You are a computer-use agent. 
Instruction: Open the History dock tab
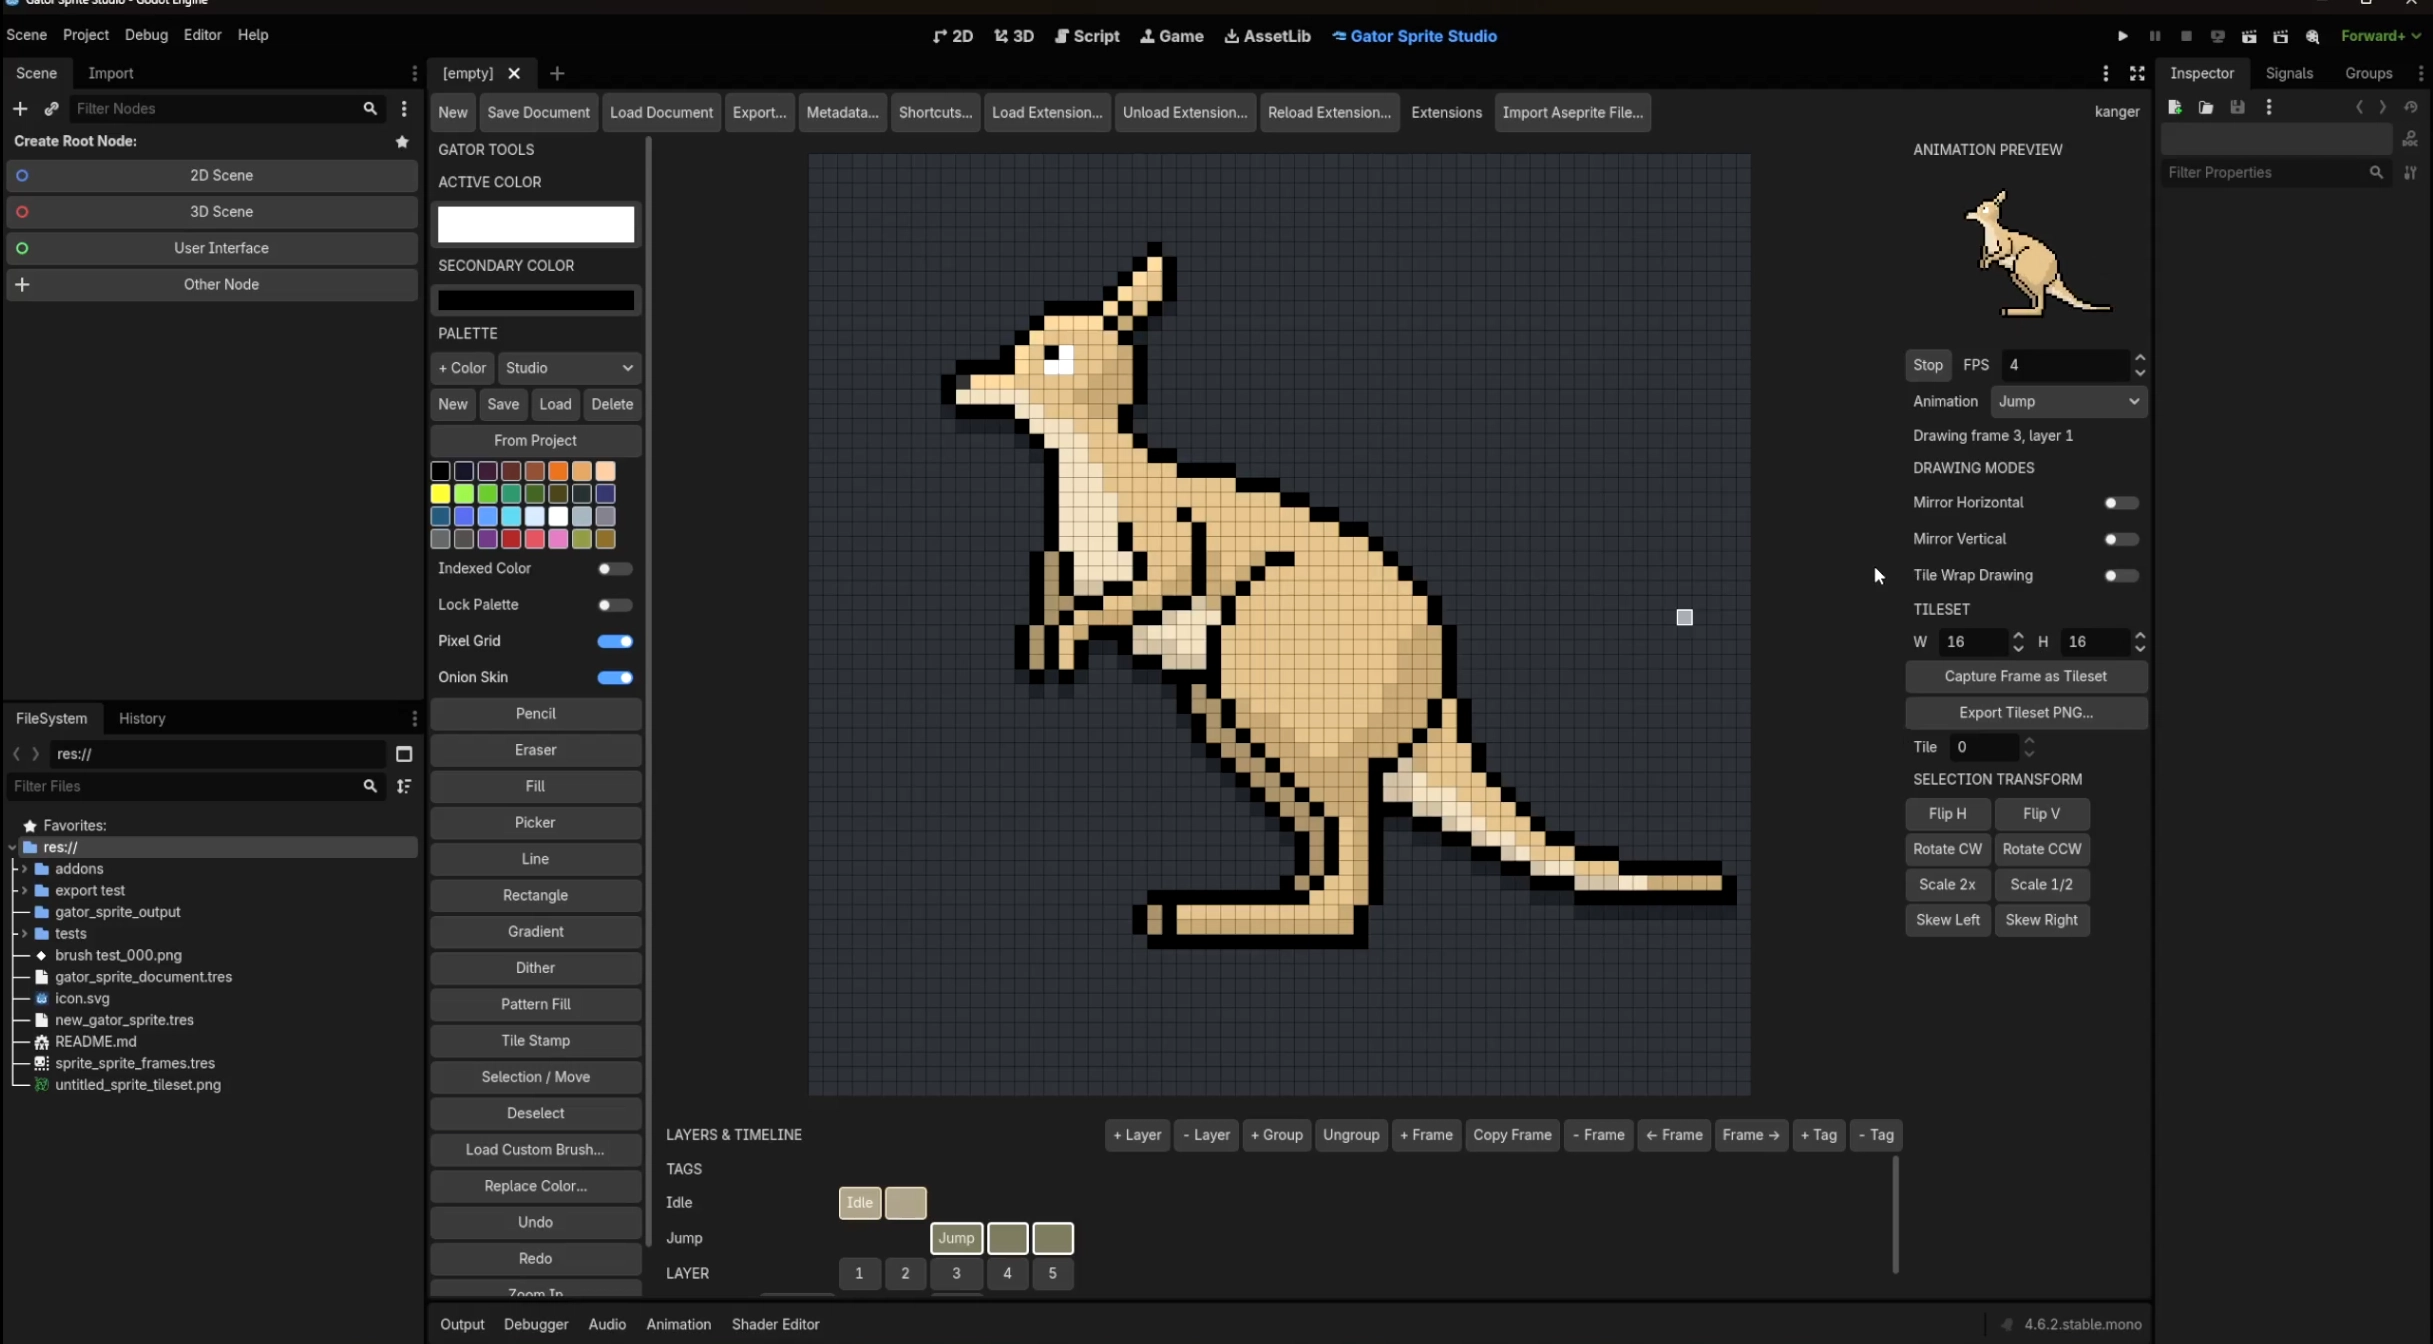tap(142, 718)
